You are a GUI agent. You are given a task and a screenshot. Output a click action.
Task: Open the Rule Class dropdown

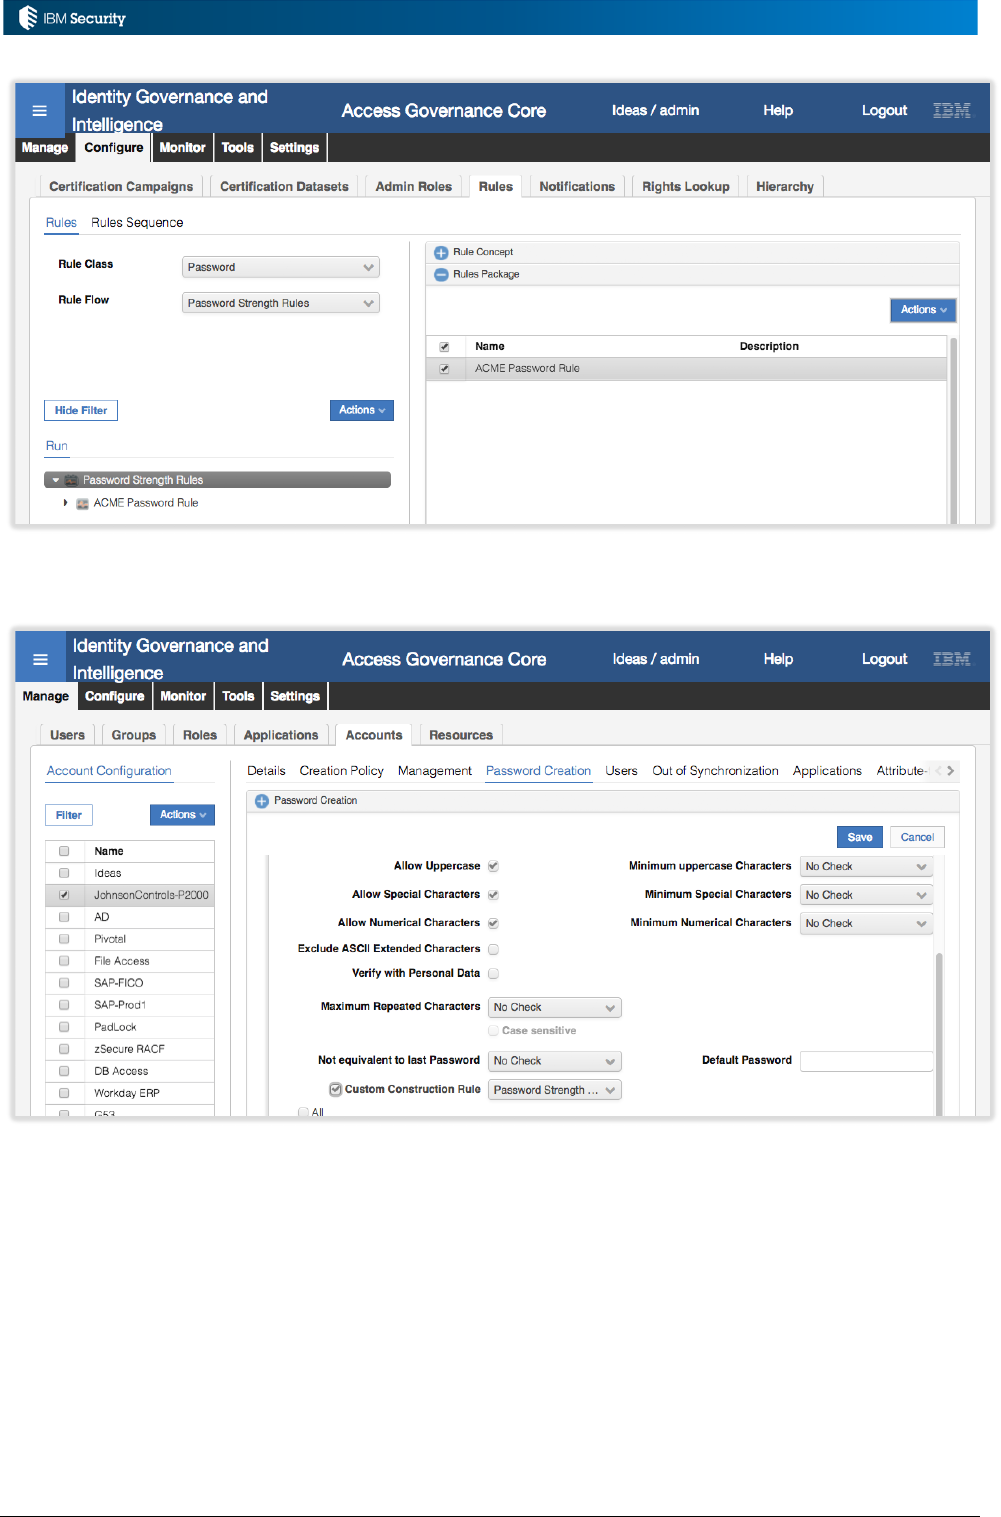coord(281,268)
